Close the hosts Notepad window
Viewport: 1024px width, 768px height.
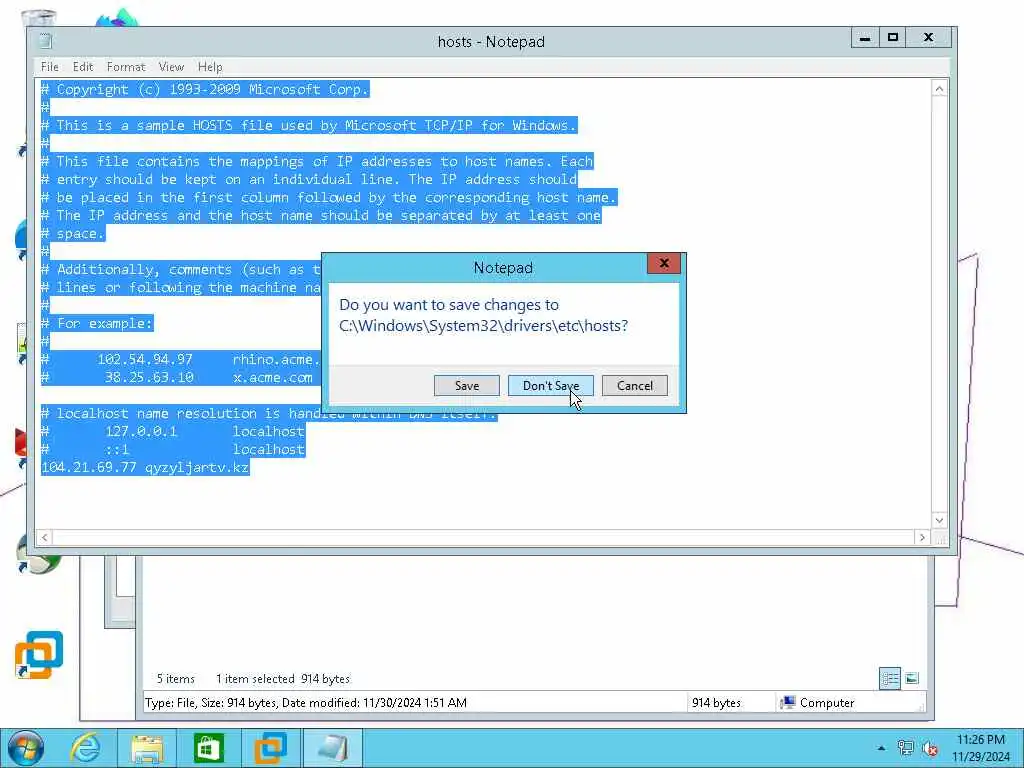point(928,38)
